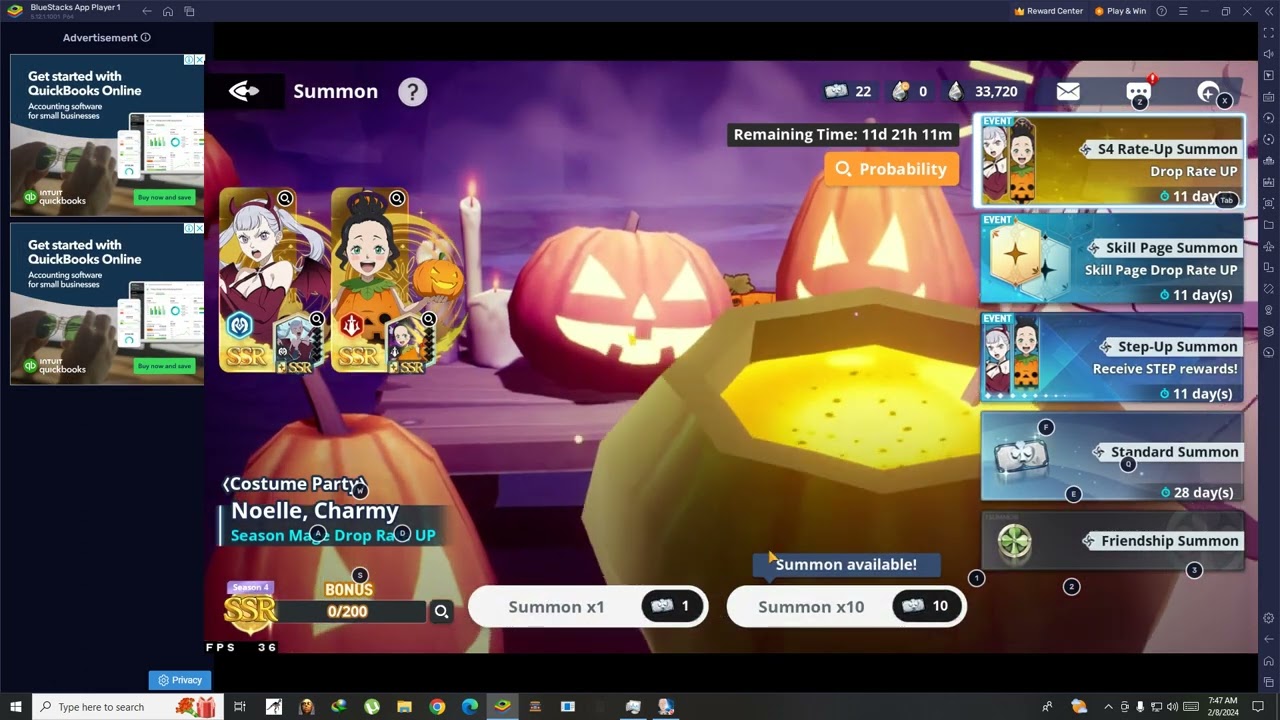Image resolution: width=1280 pixels, height=720 pixels.
Task: Go back using BlueStacks title bar arrow
Action: coord(147,11)
